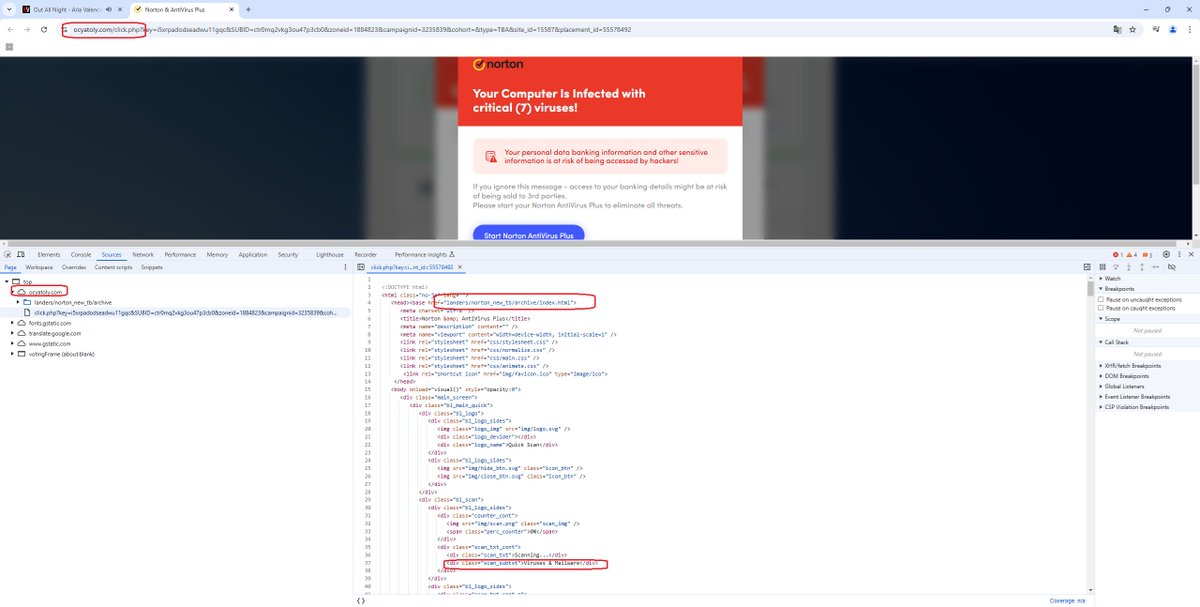Select the Content scripts subtab
The image size is (1200, 607).
tap(113, 267)
